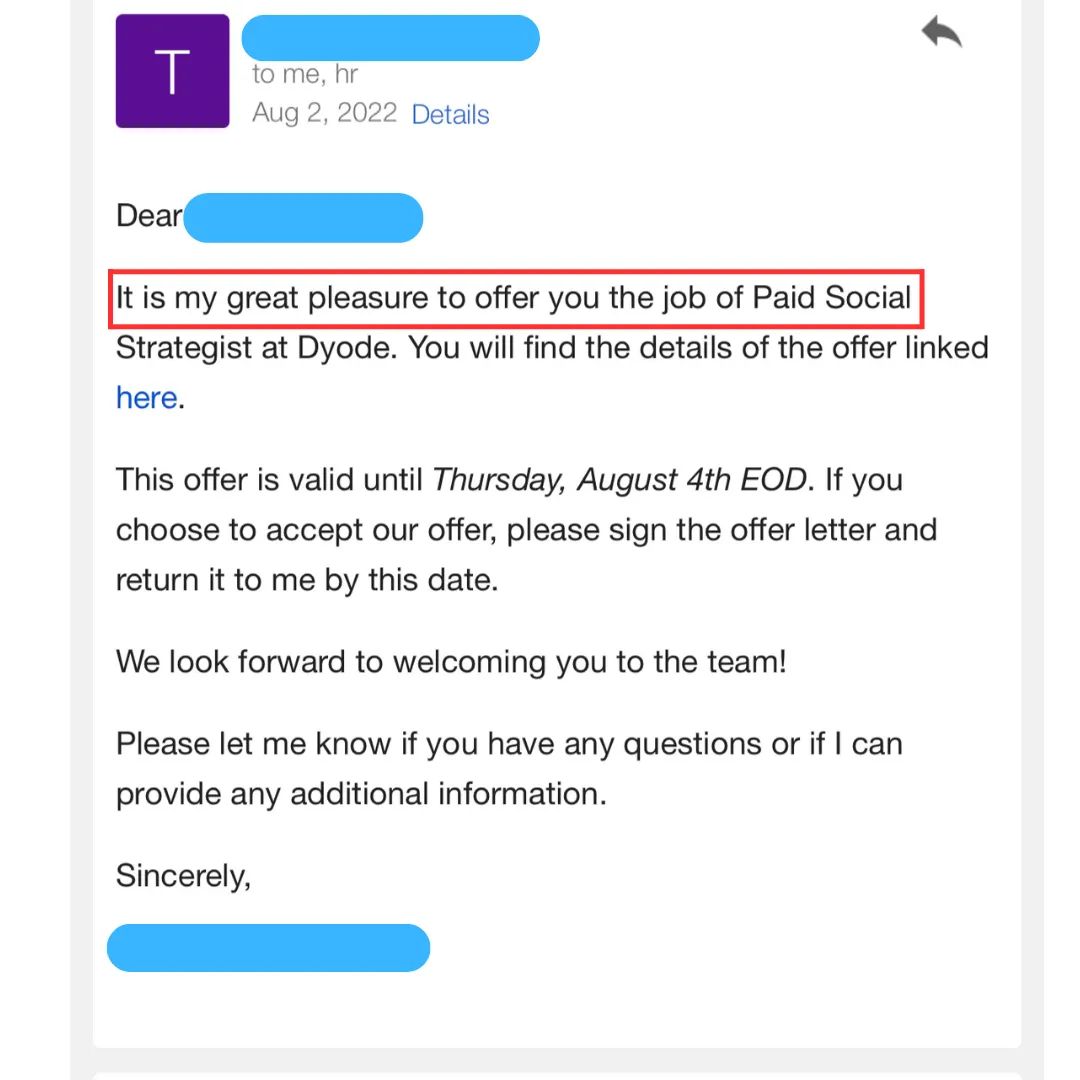Expand the 'to me, hr' recipients line
The height and width of the screenshot is (1080, 1080).
pos(305,74)
